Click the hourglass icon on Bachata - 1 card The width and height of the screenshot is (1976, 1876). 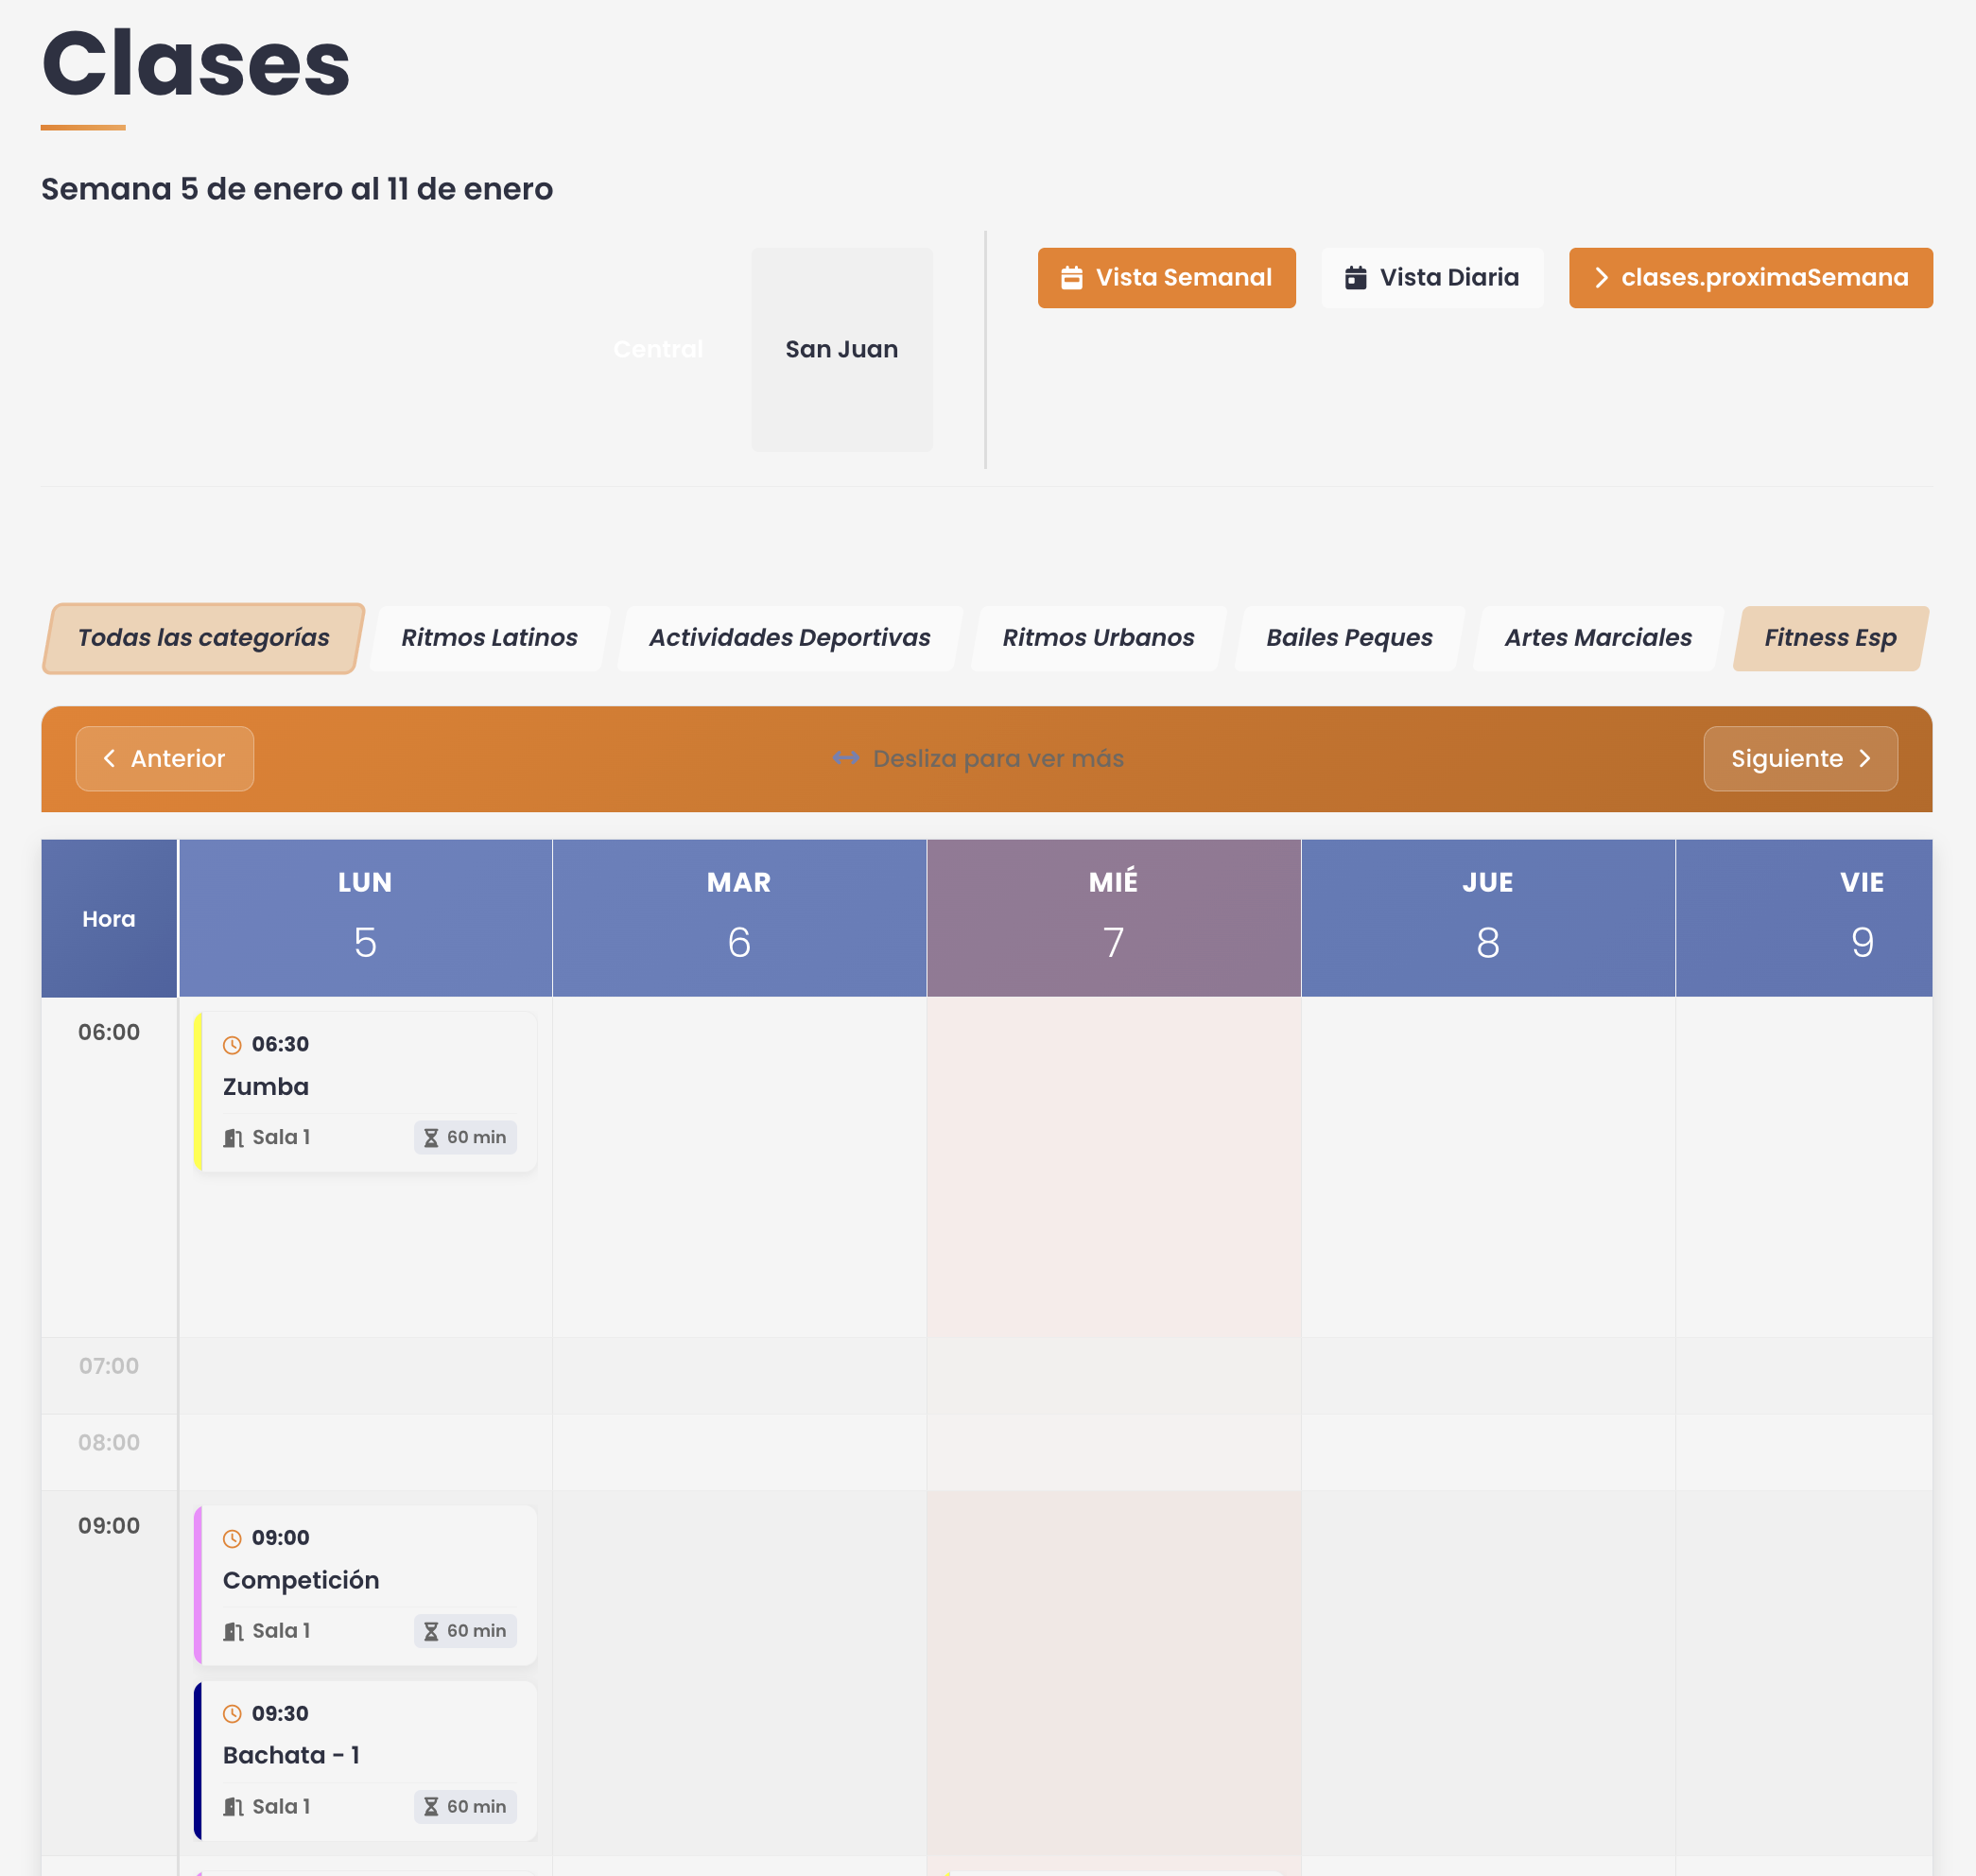[430, 1806]
